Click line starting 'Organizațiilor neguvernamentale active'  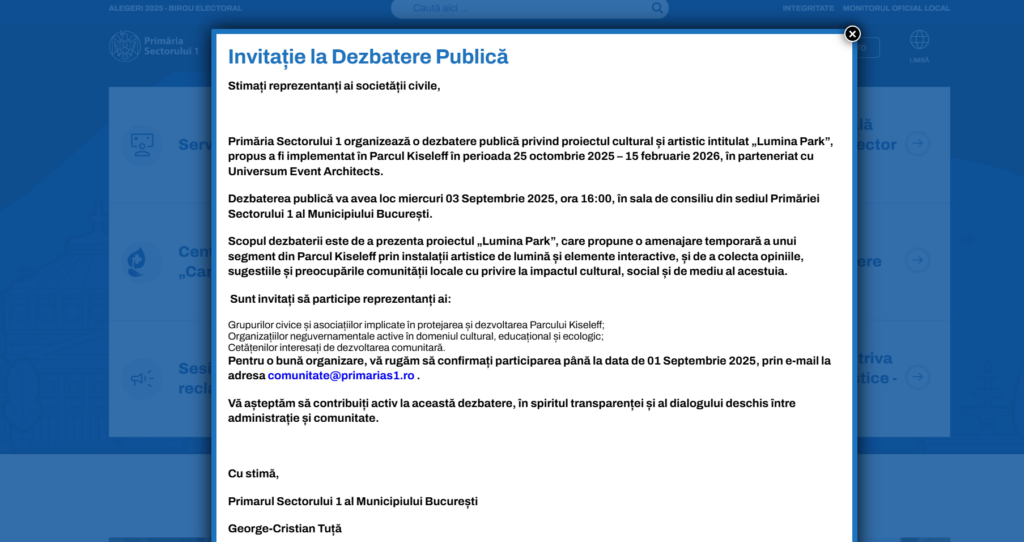point(415,336)
